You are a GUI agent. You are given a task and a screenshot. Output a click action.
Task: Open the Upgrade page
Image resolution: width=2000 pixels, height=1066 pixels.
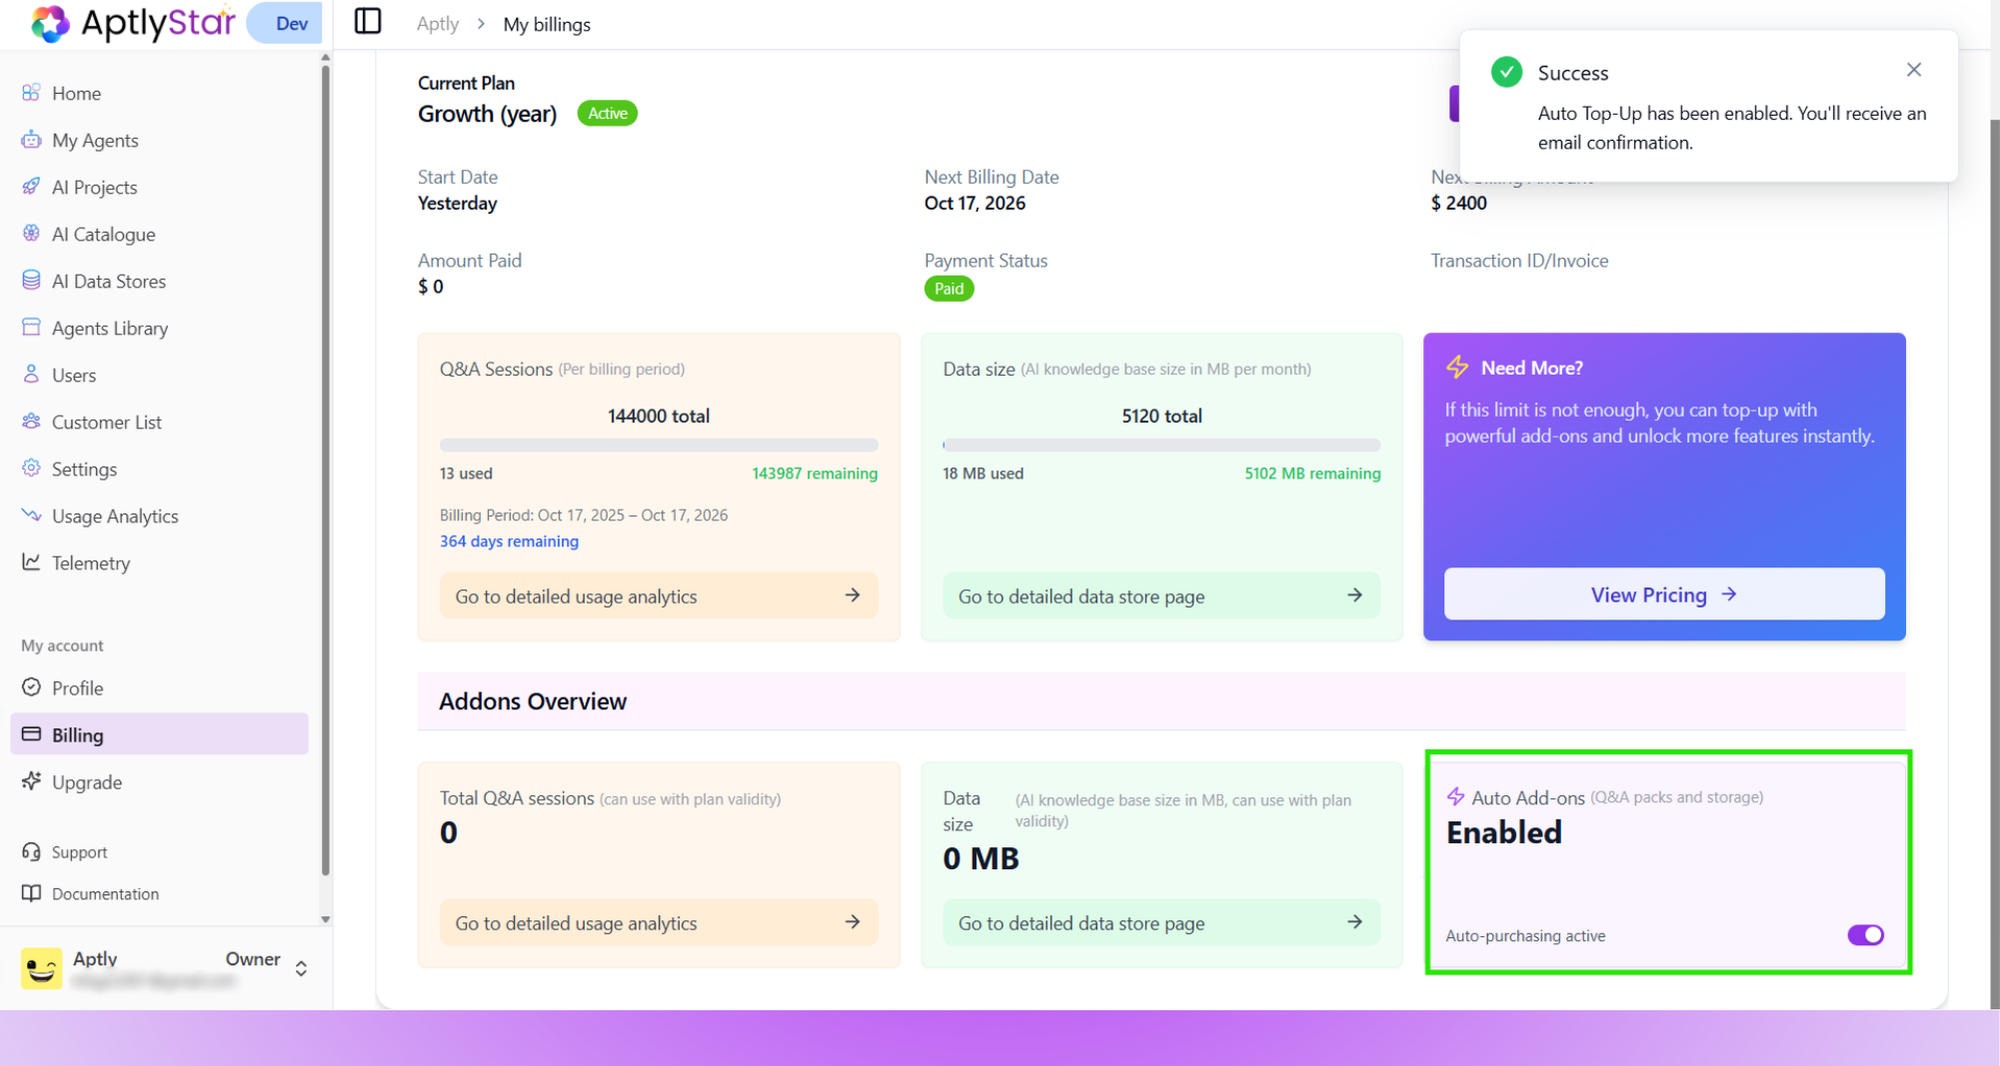pos(87,782)
